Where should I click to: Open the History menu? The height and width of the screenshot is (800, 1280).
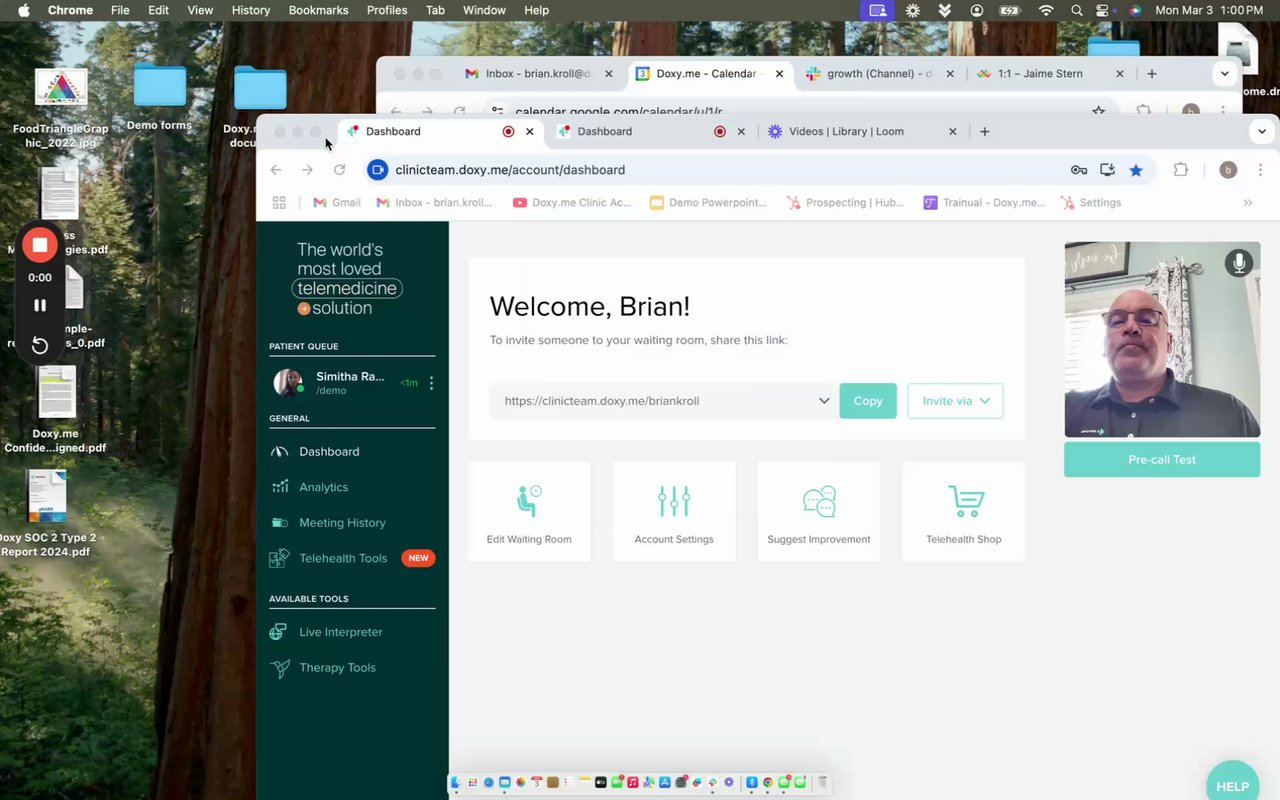click(x=251, y=10)
